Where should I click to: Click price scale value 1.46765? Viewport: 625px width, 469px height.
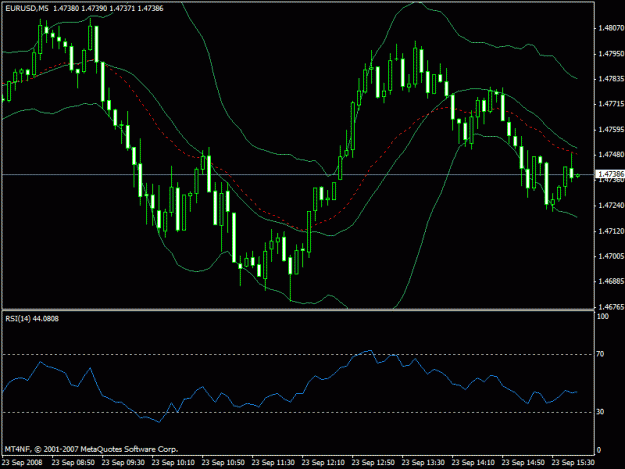click(611, 307)
